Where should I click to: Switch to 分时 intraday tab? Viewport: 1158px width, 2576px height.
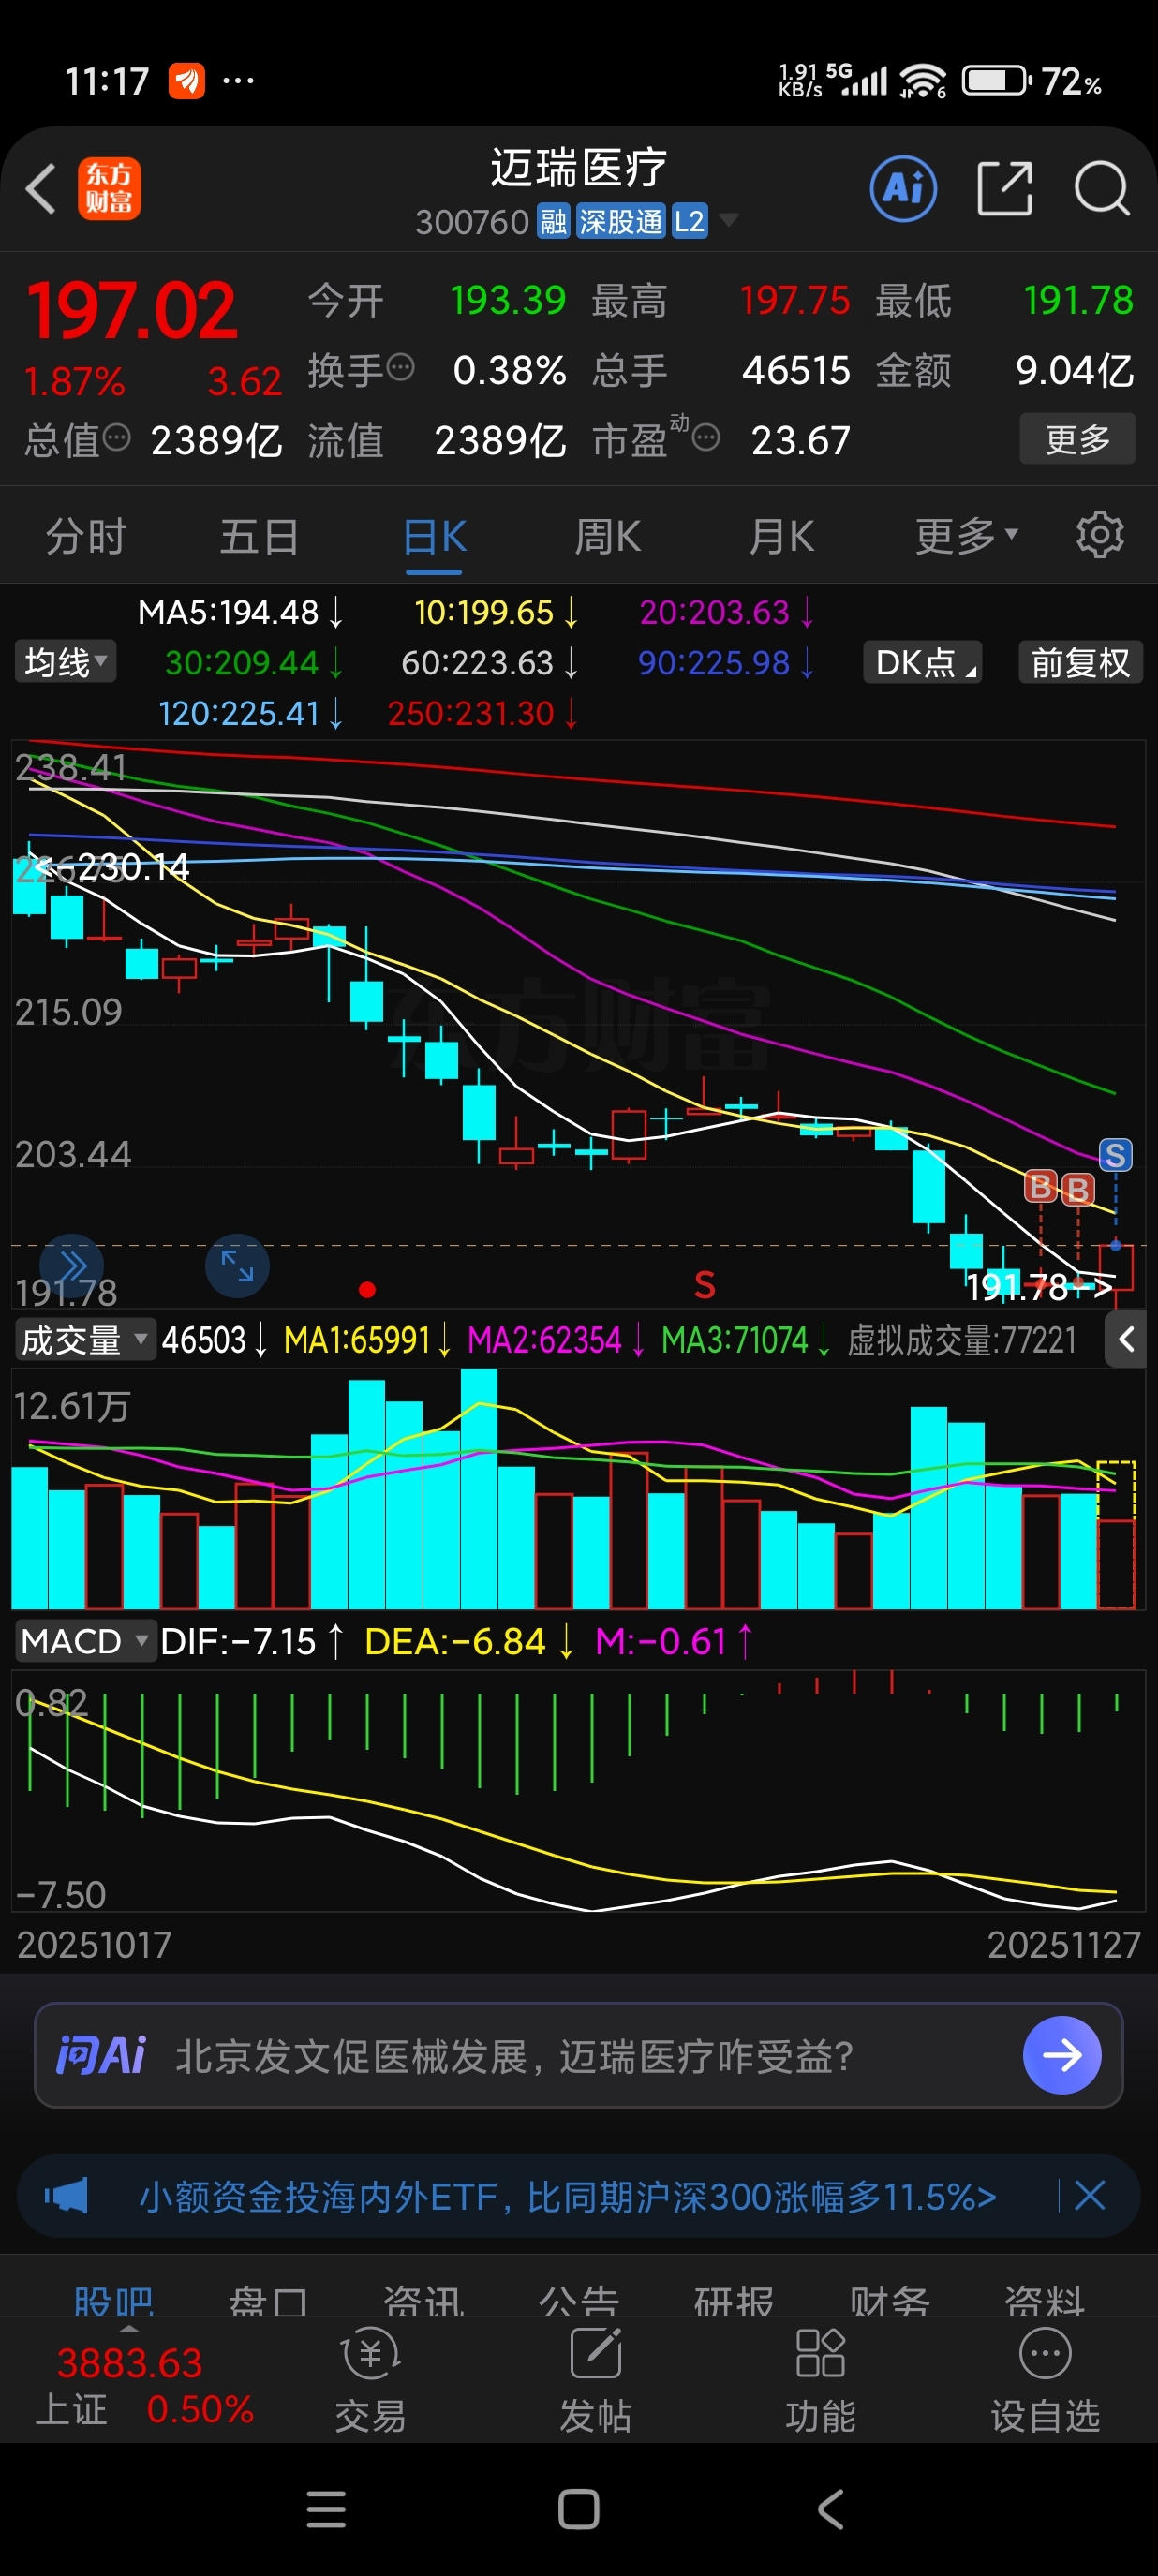click(86, 537)
